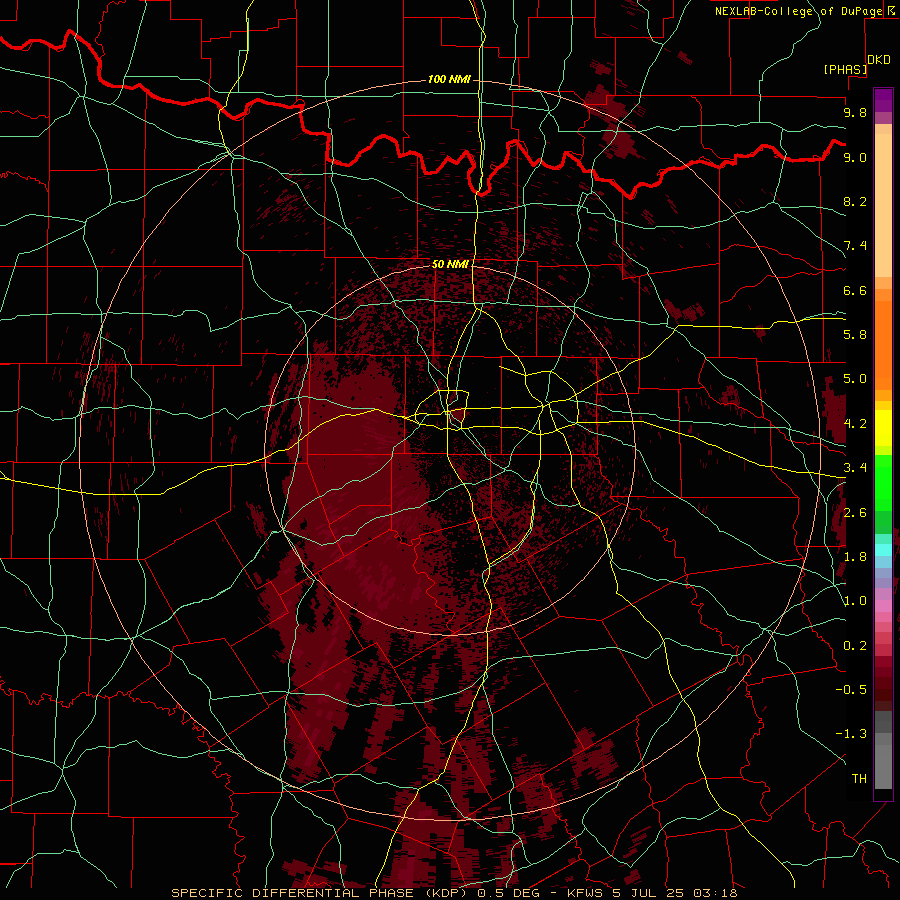Screen dimensions: 900x900
Task: Click the TH threshold label on scale
Action: (x=859, y=779)
